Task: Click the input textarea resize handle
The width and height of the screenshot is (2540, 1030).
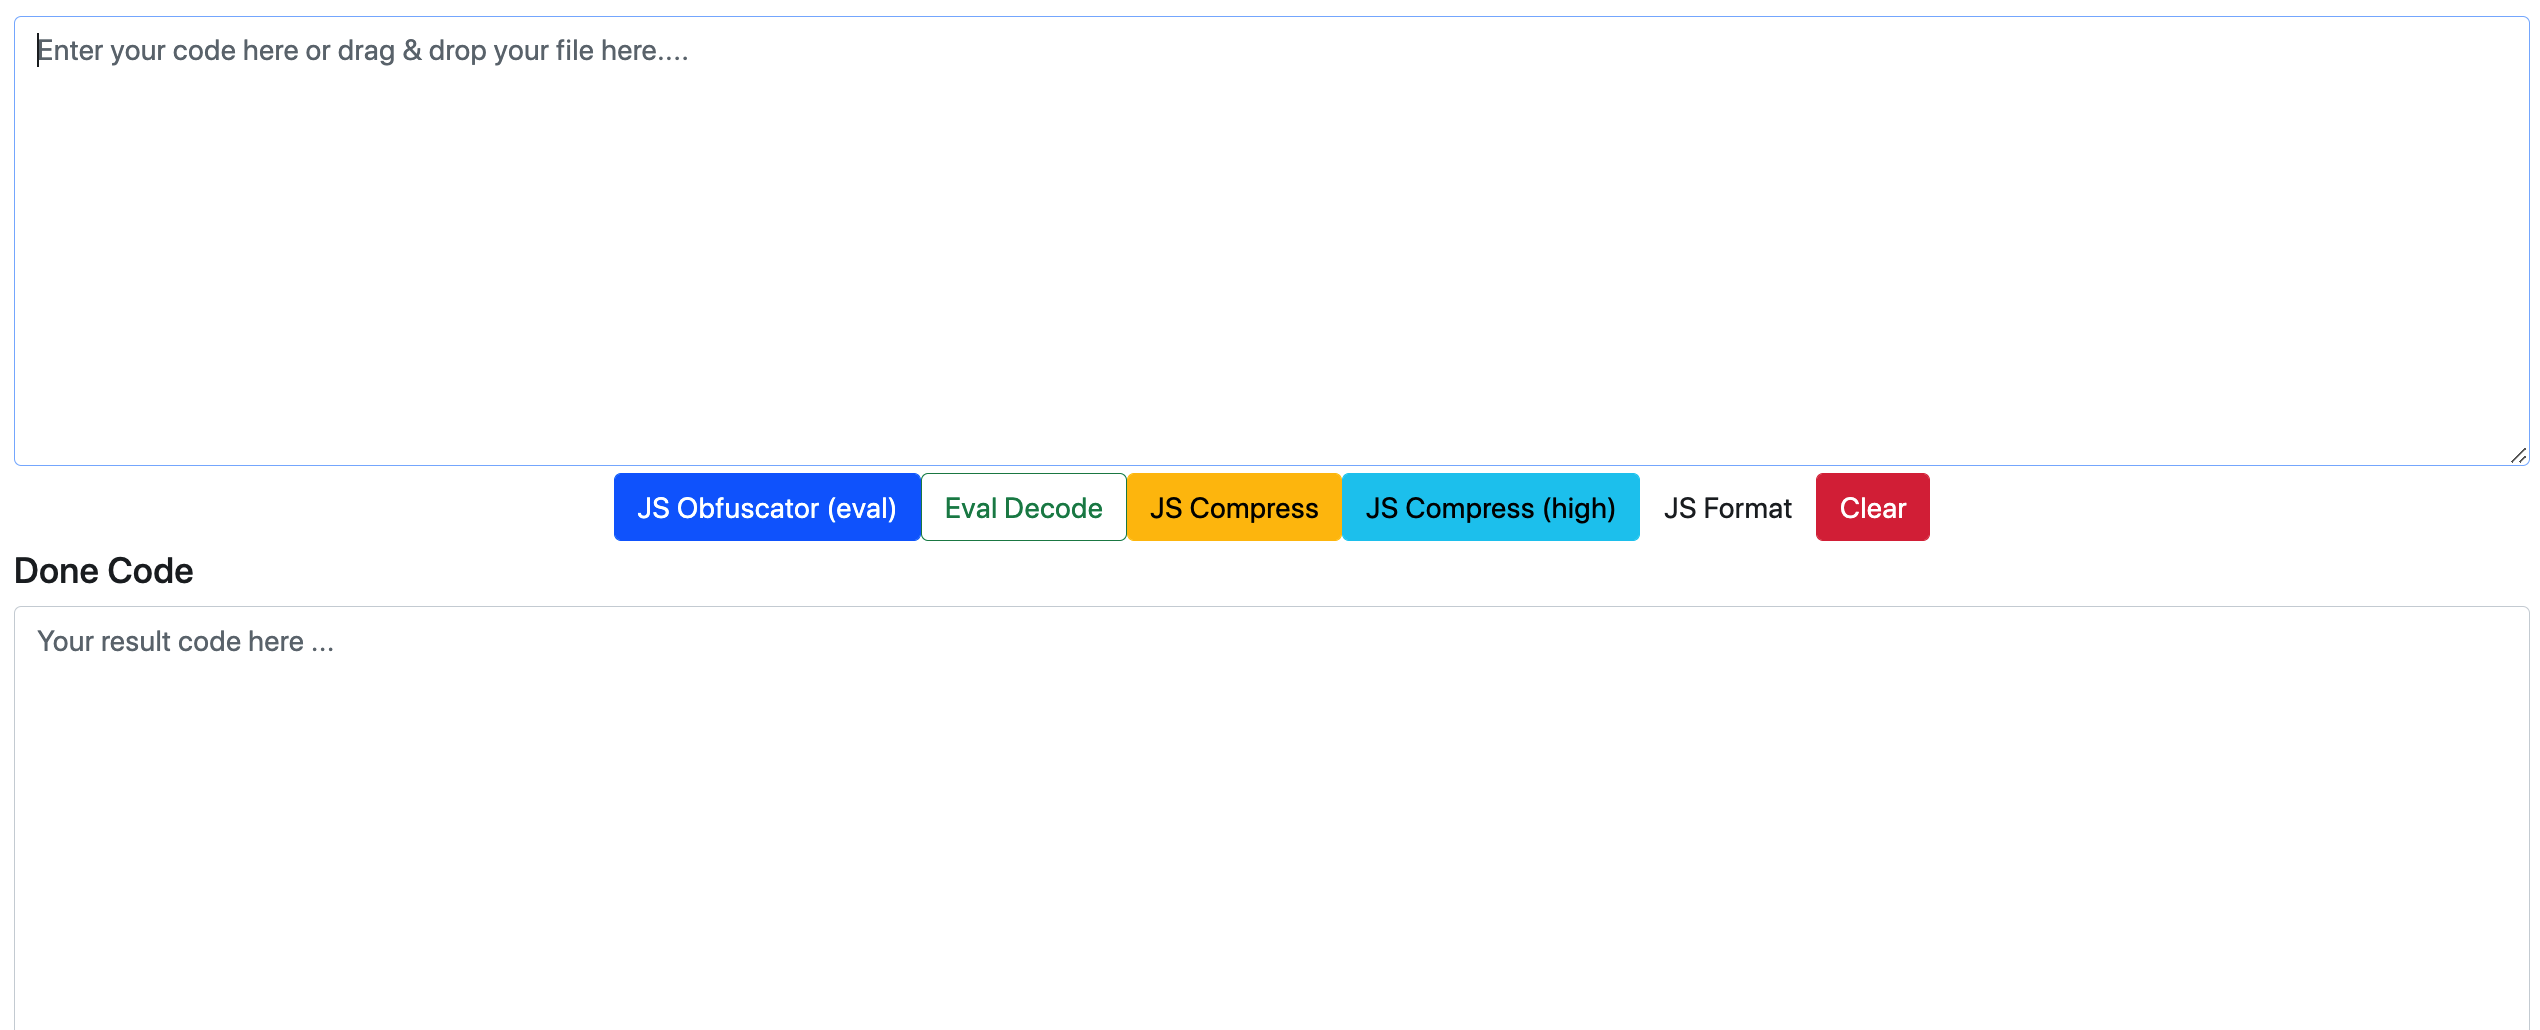Action: point(2517,455)
